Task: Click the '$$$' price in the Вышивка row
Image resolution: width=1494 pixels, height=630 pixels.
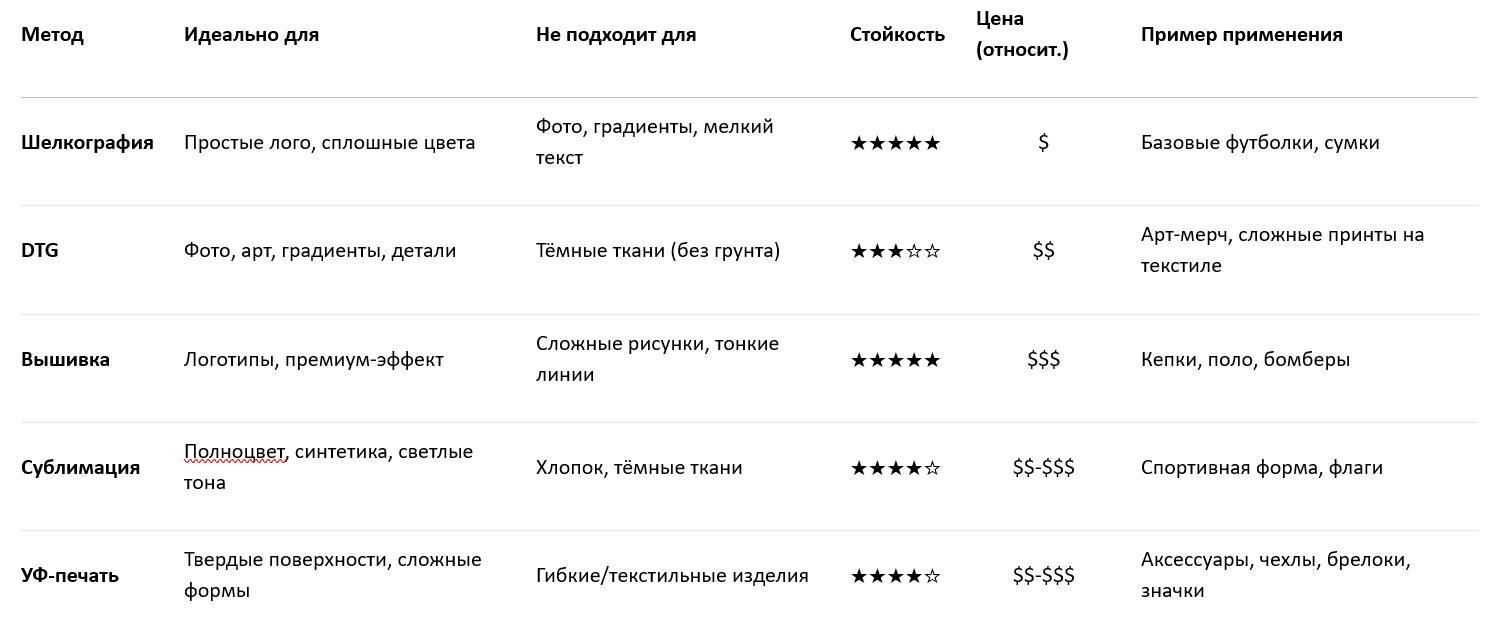Action: (1043, 360)
